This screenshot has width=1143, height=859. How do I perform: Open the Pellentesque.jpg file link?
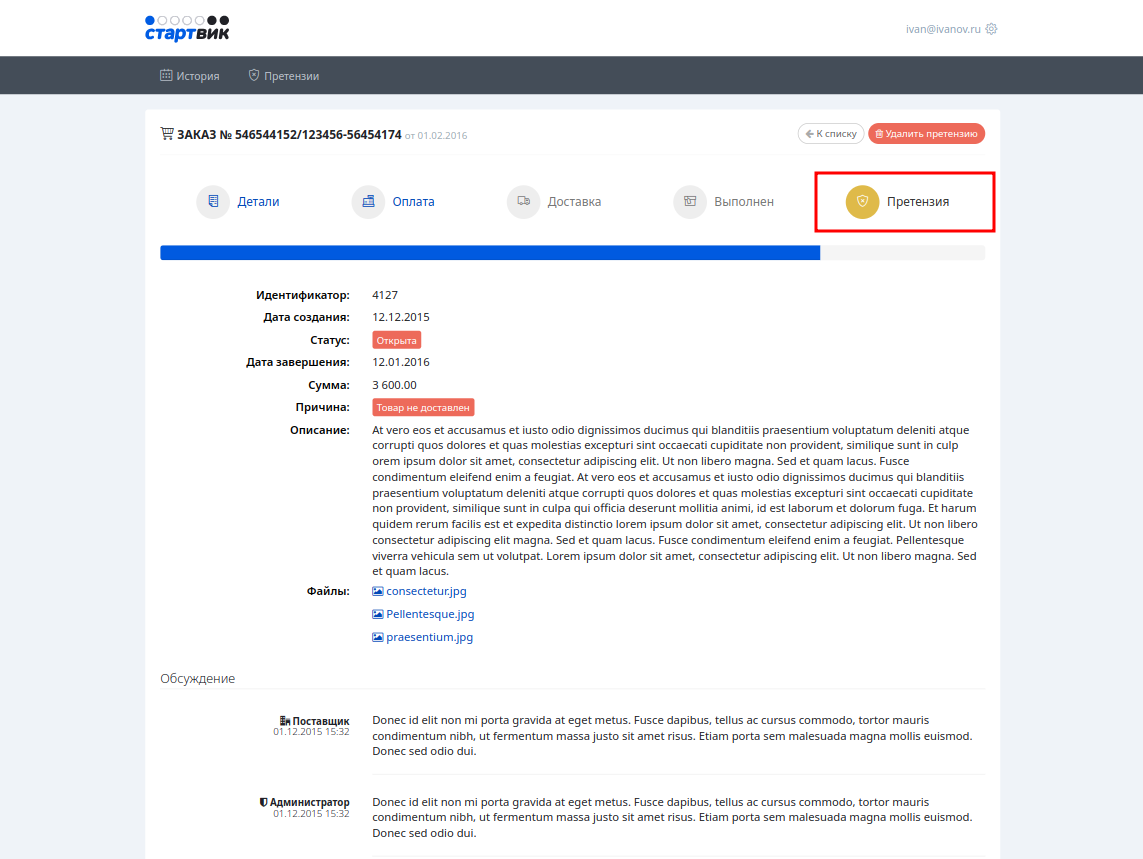click(430, 614)
